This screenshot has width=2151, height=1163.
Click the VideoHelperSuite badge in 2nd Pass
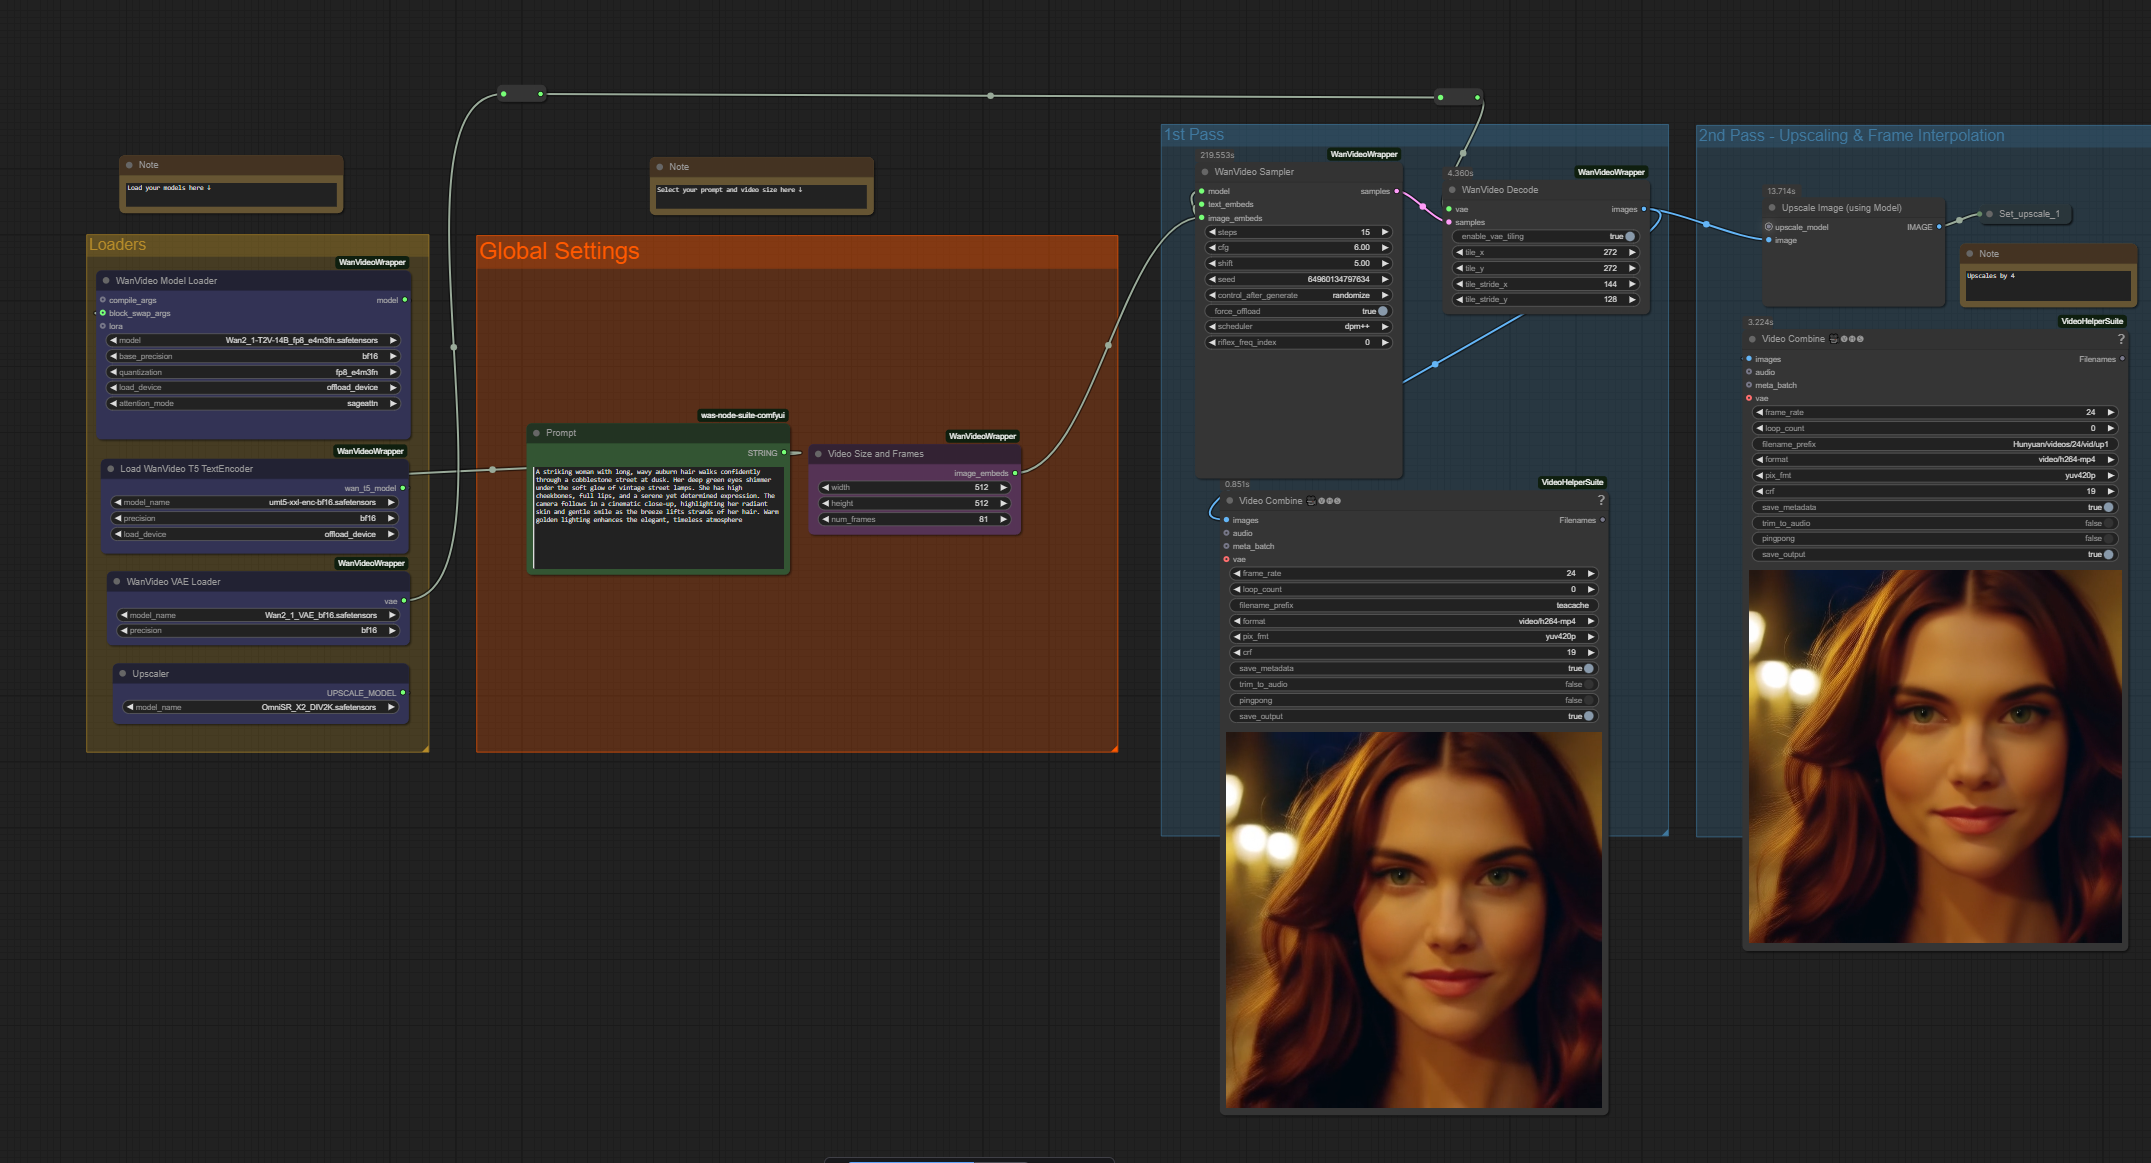(x=2091, y=321)
